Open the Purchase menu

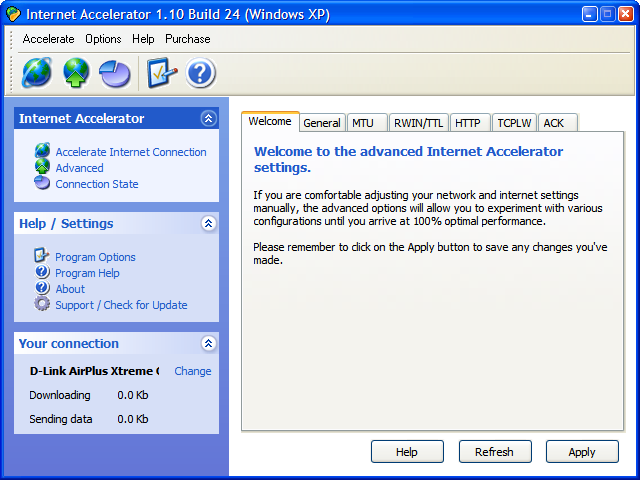[x=188, y=39]
